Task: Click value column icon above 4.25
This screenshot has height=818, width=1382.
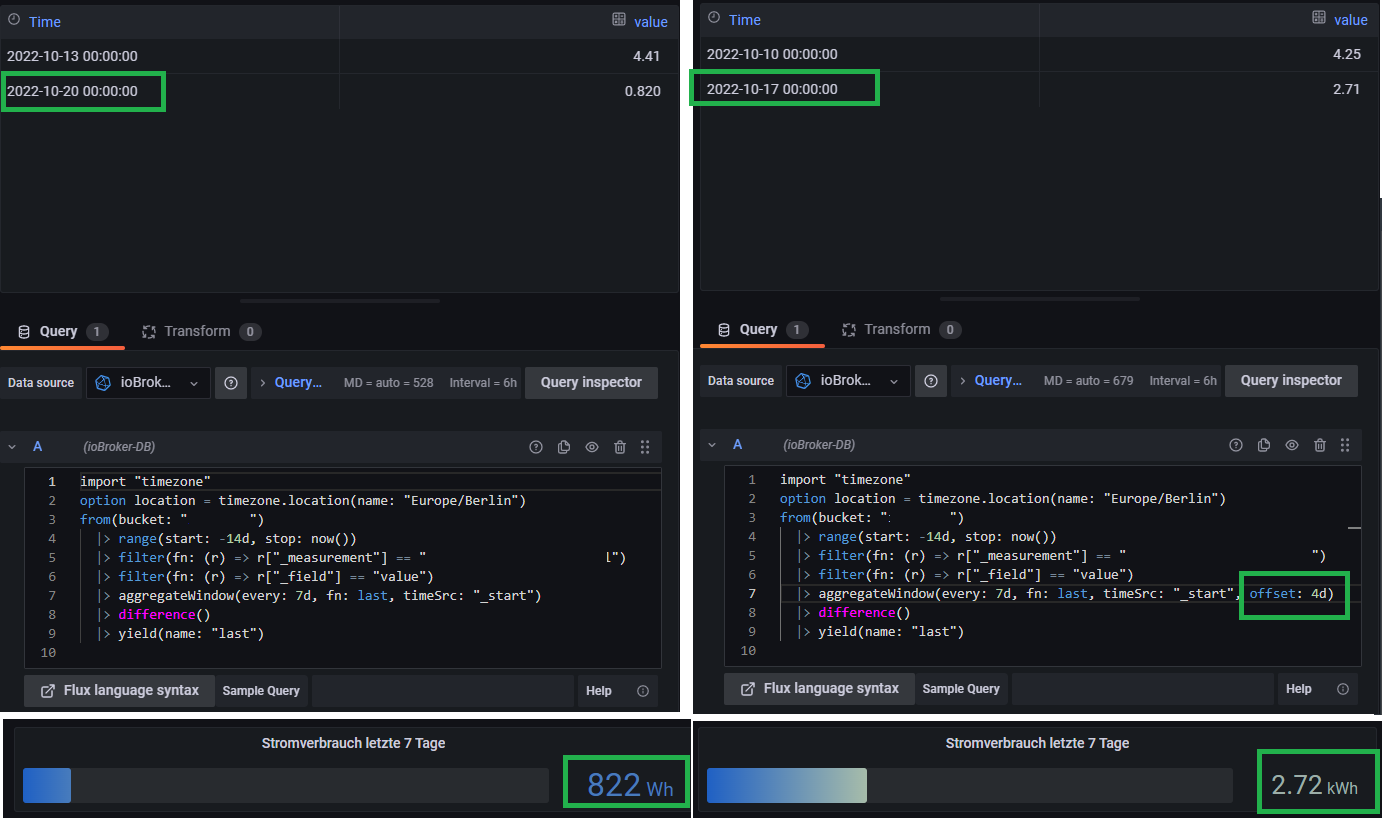Action: pyautogui.click(x=1319, y=18)
